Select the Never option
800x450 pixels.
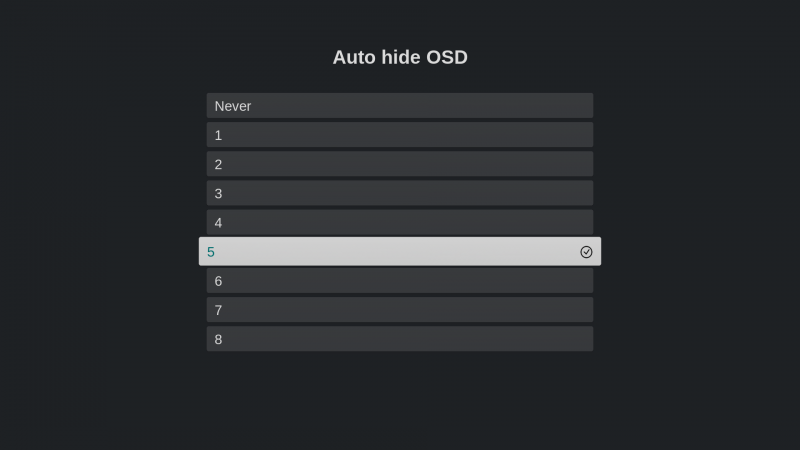(399, 106)
